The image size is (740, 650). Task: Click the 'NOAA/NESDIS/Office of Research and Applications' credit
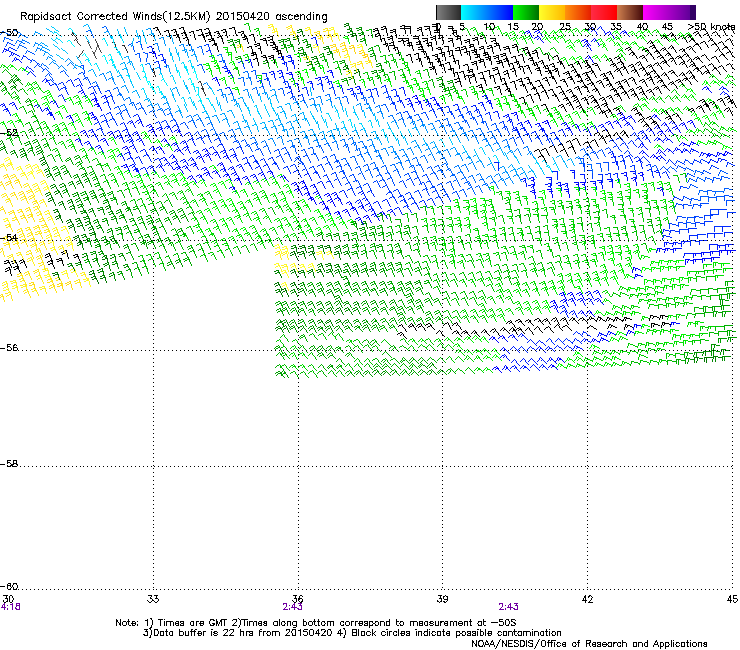589,644
